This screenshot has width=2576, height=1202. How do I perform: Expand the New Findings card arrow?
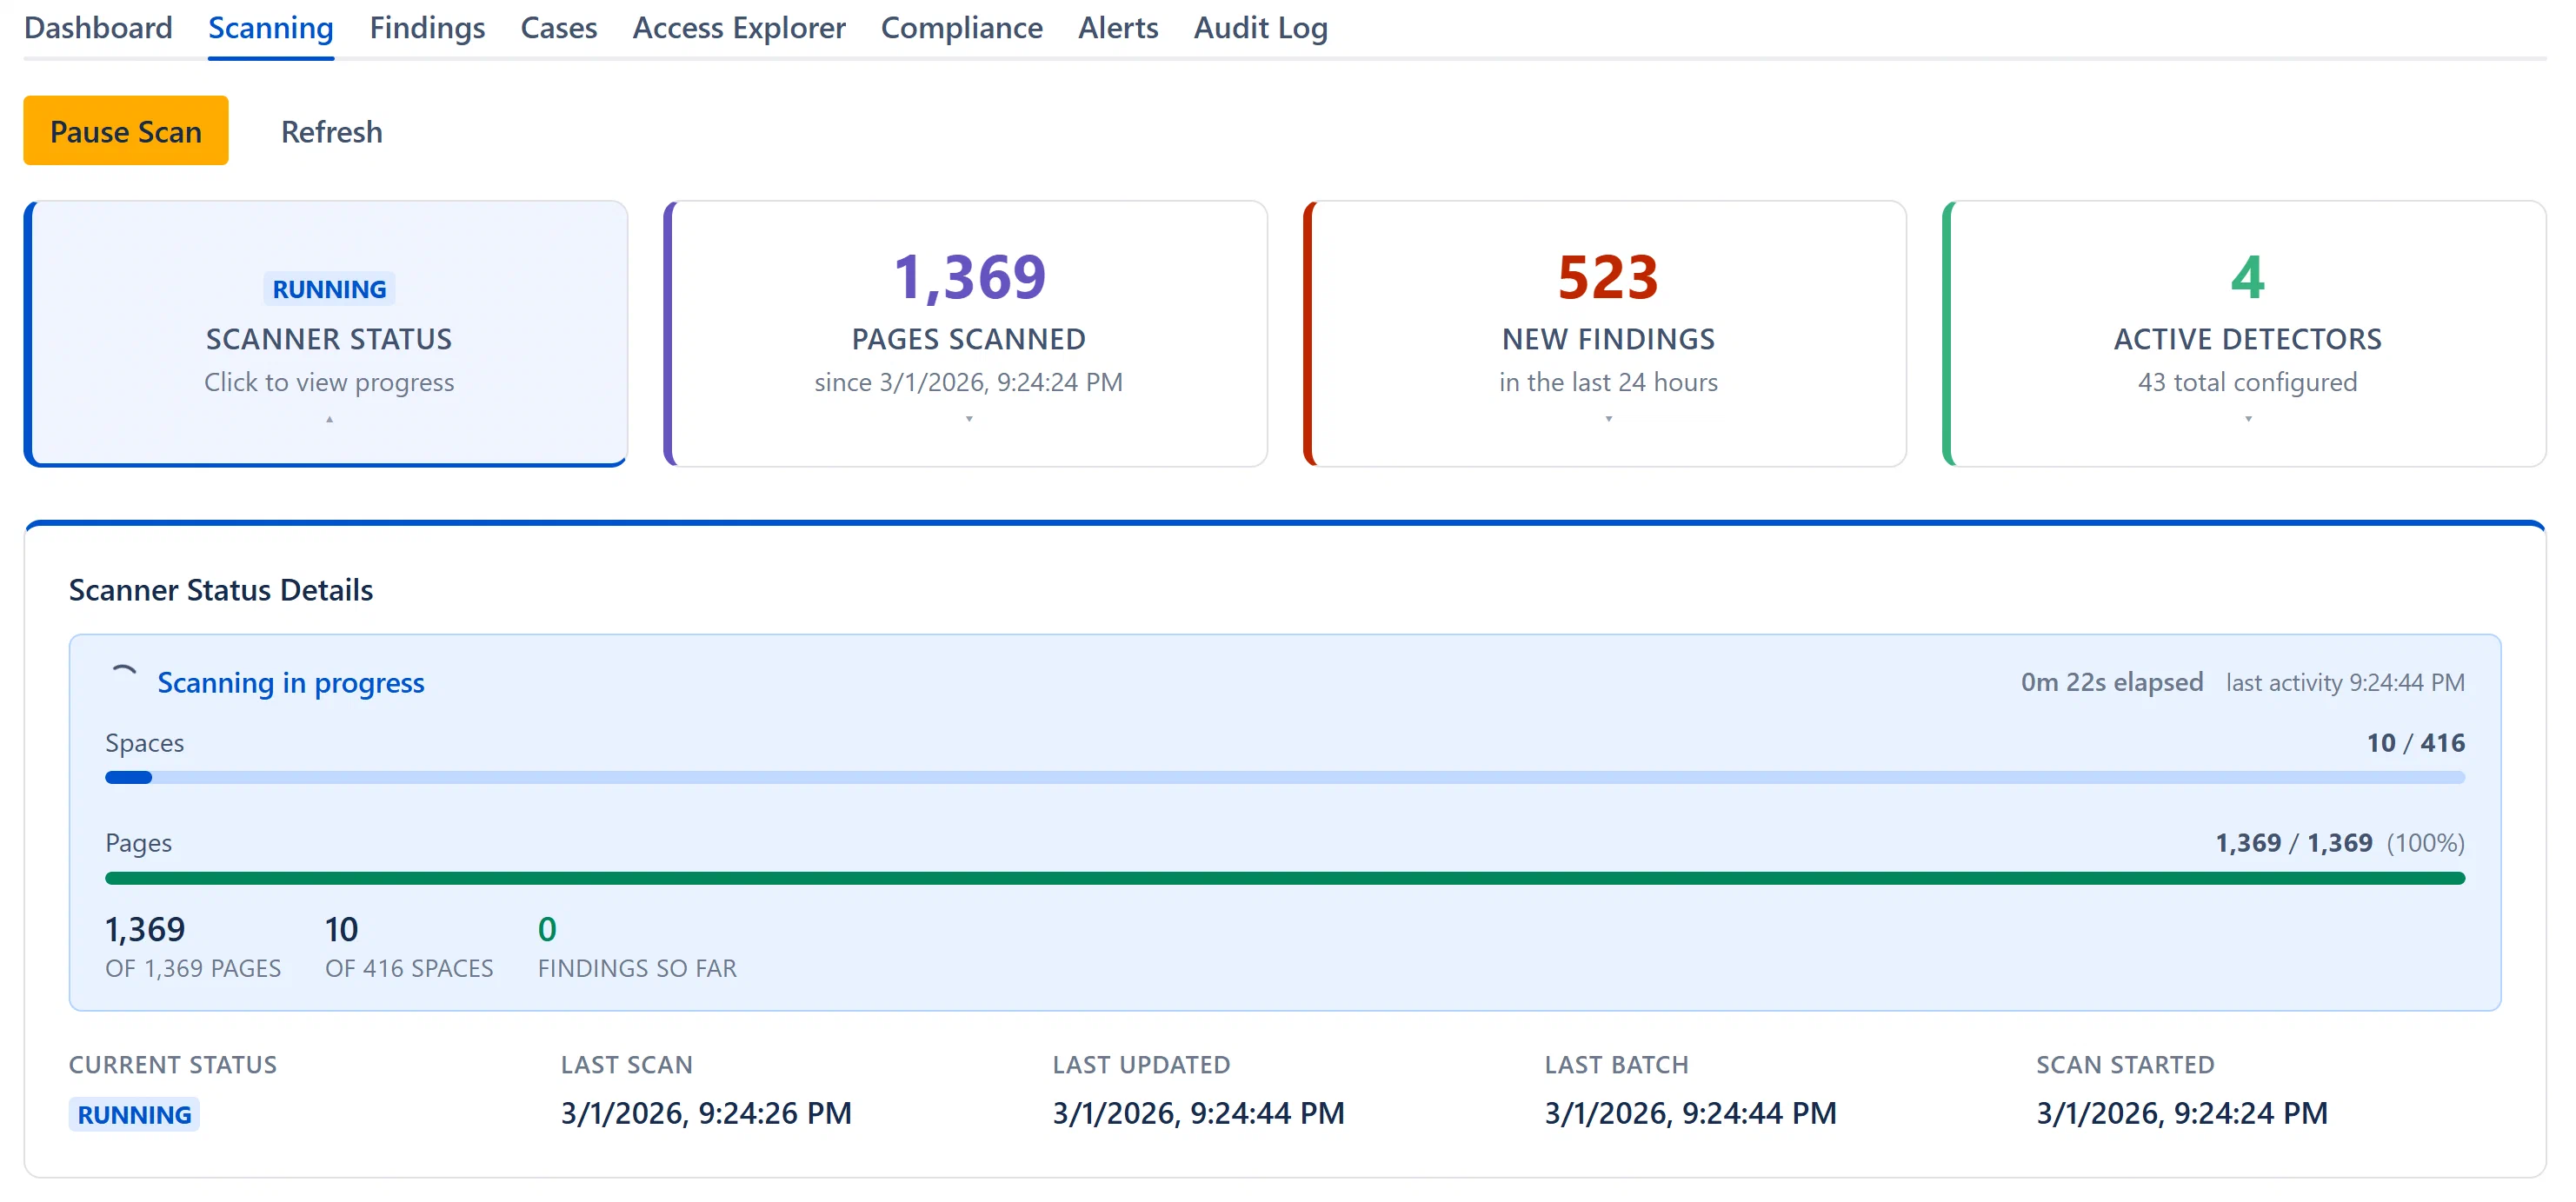(x=1608, y=420)
